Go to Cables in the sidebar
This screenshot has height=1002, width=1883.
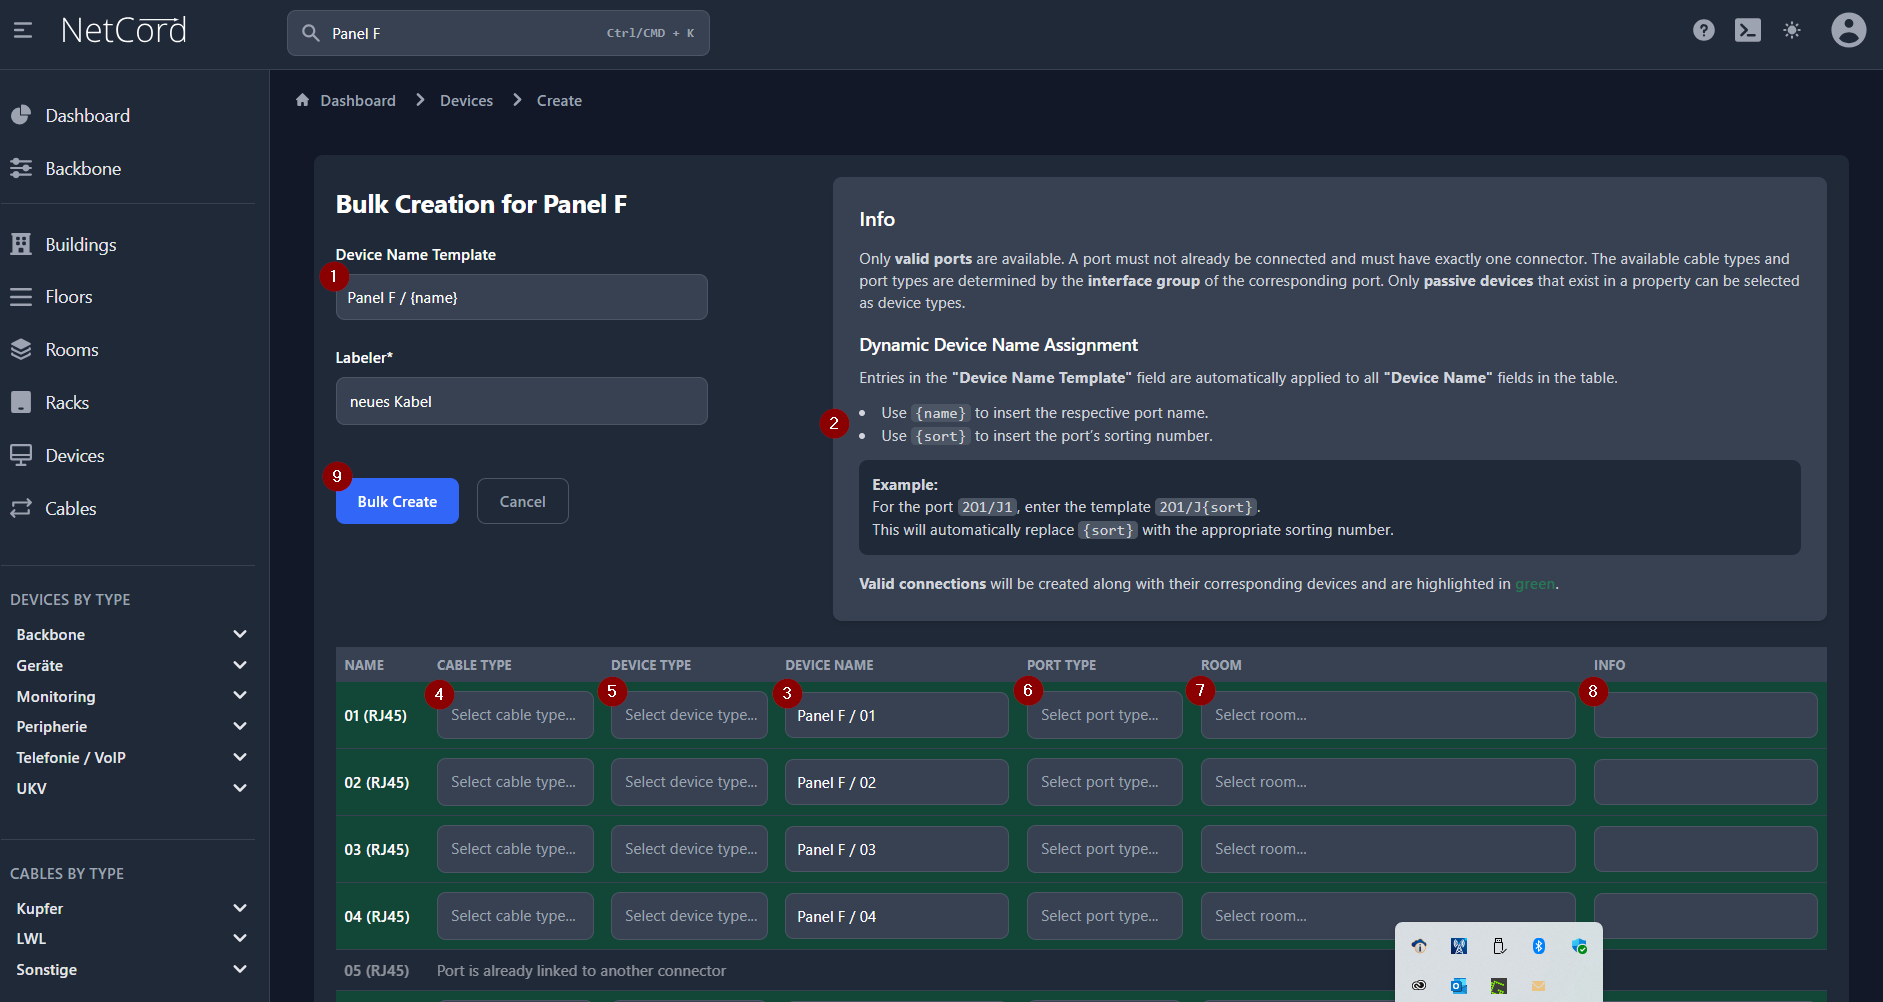(x=70, y=509)
